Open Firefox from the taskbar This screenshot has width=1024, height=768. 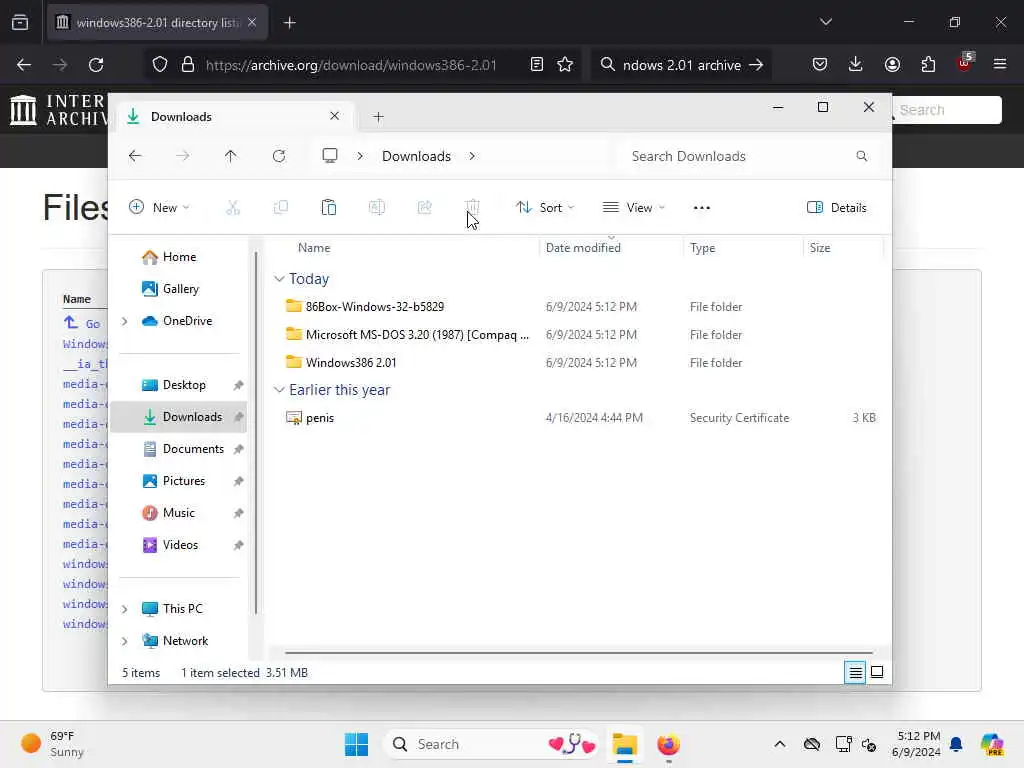point(668,744)
